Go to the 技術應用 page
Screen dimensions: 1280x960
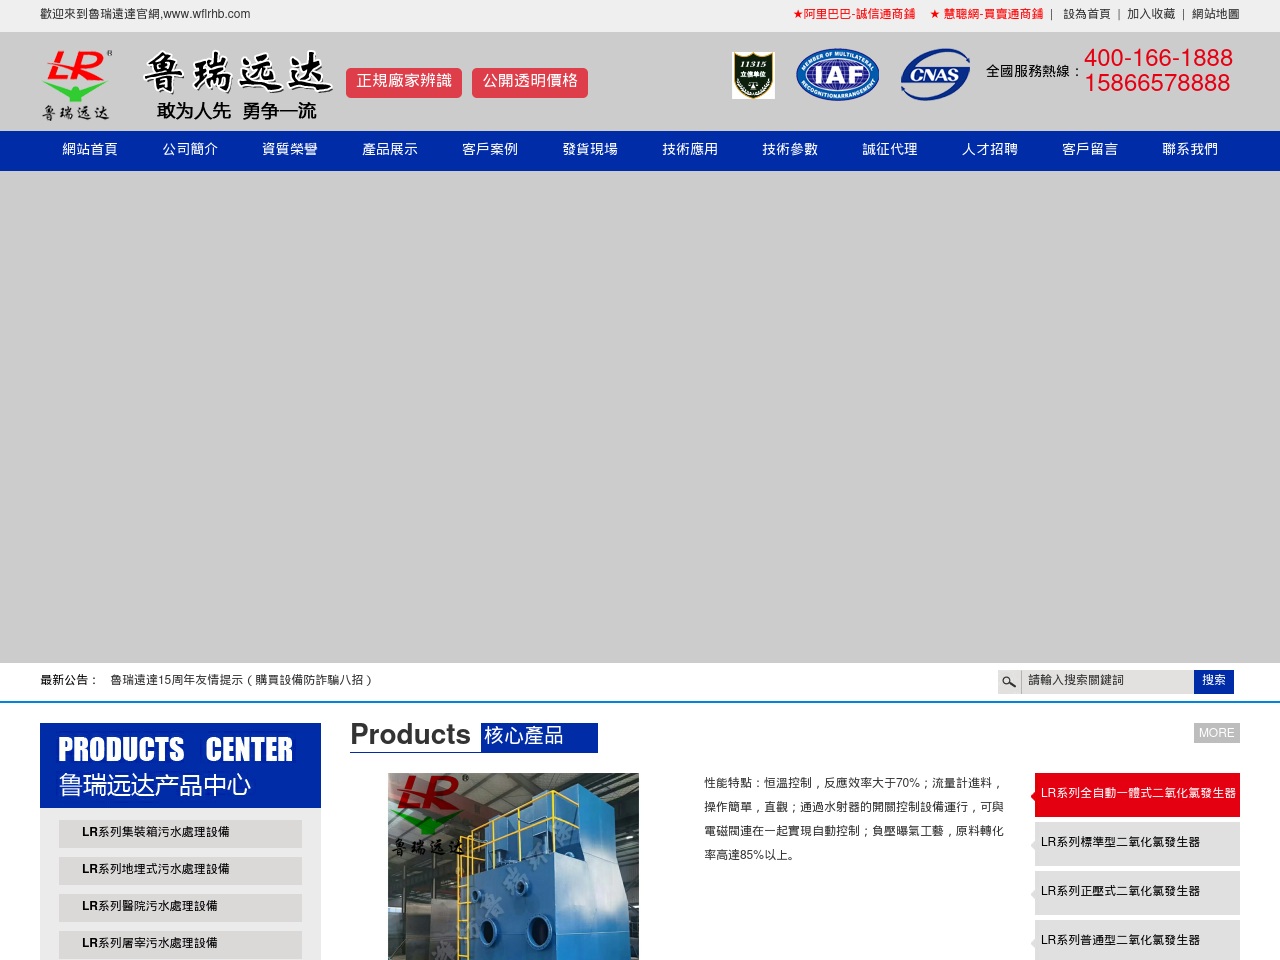click(x=690, y=150)
